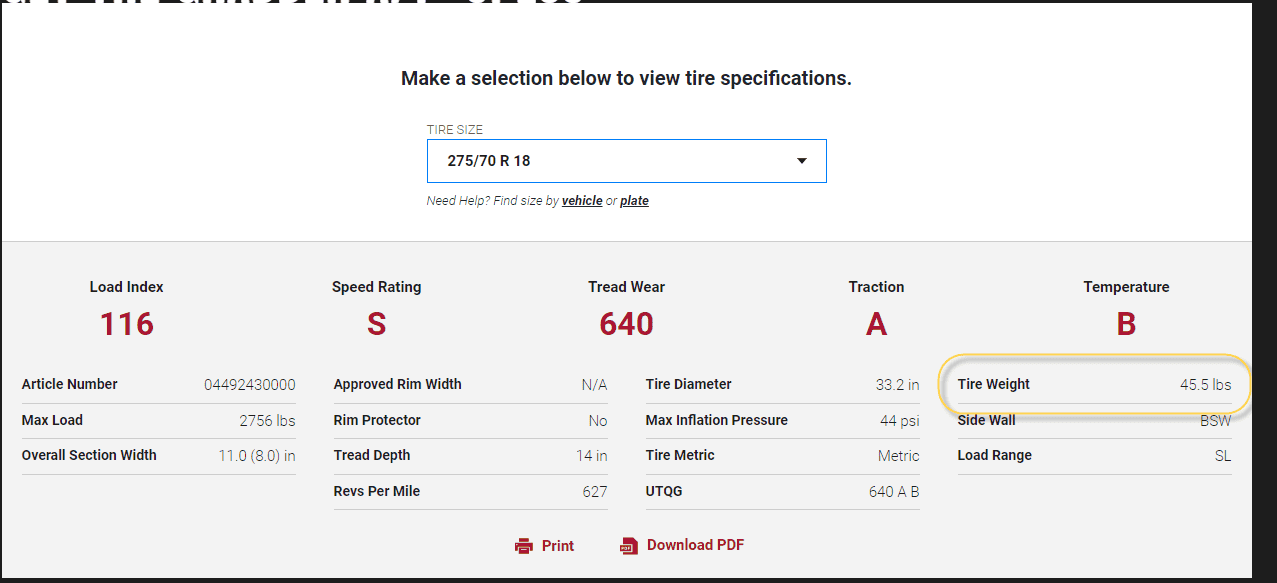Click the Revs Per Mile 627 value
Screen dimensions: 1277x583
[x=594, y=492]
